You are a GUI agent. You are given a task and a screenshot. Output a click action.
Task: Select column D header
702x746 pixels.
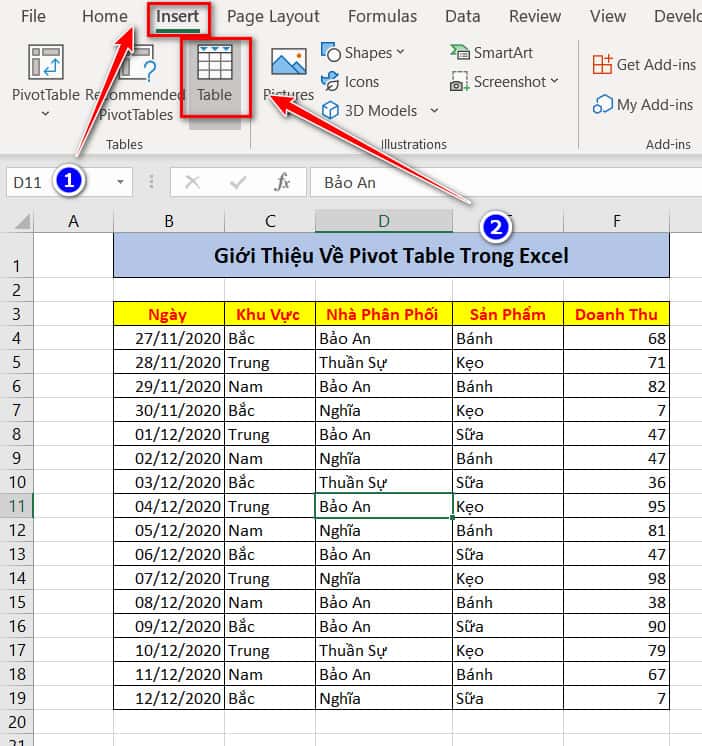point(384,221)
